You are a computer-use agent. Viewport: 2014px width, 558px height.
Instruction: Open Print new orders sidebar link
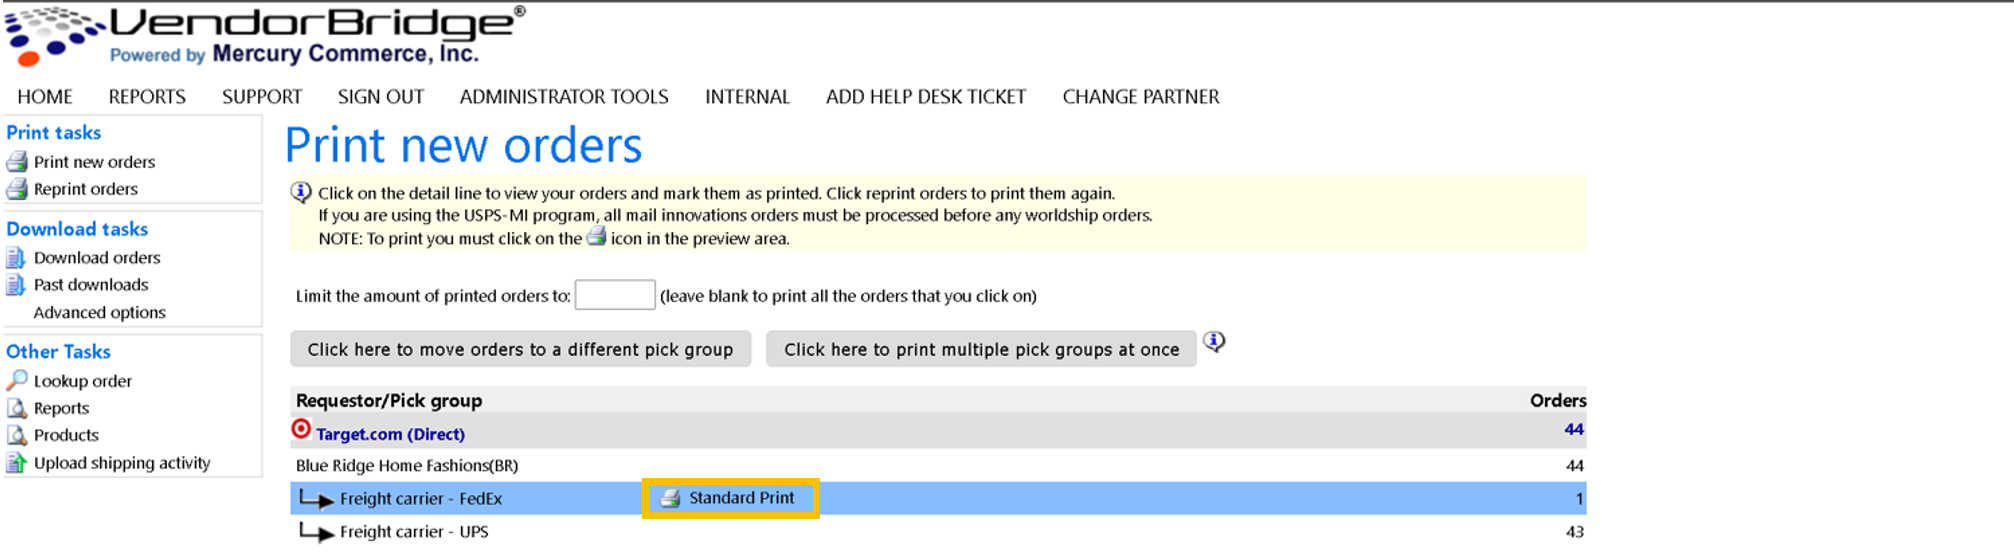click(95, 162)
